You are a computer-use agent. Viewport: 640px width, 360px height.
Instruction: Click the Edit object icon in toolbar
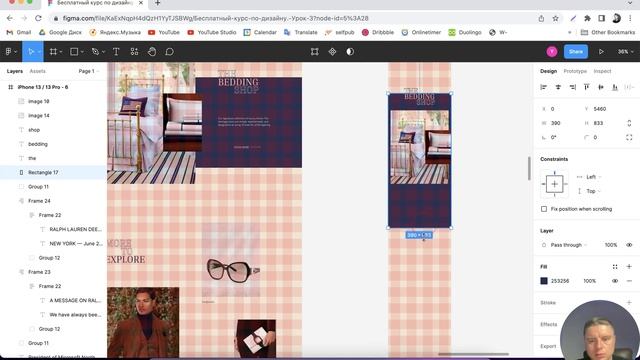point(314,52)
